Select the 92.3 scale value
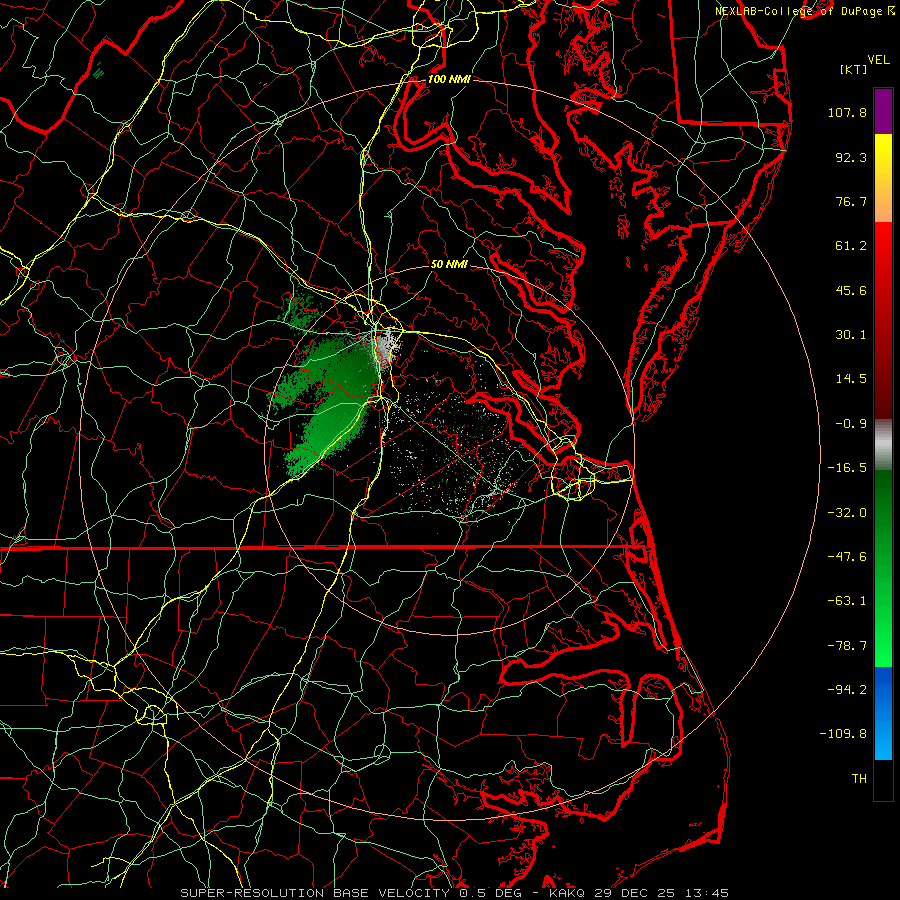This screenshot has width=900, height=900. tap(851, 157)
